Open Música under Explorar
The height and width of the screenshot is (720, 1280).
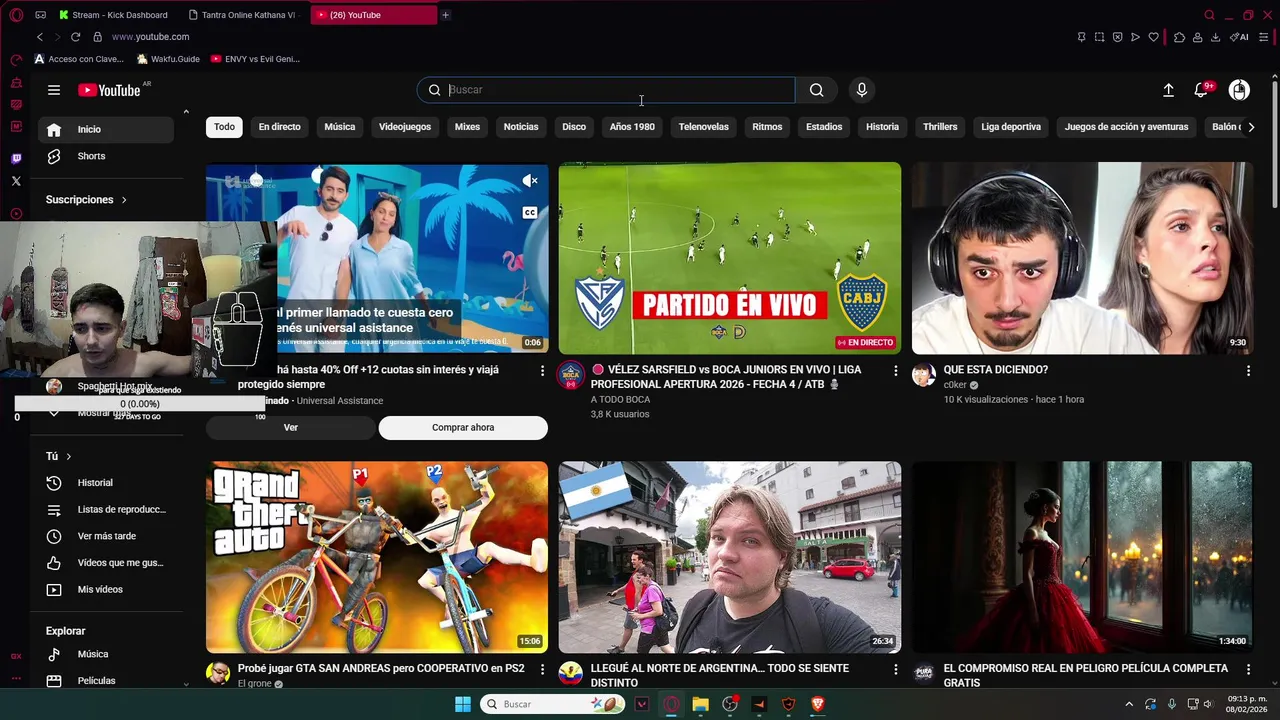(x=106, y=655)
